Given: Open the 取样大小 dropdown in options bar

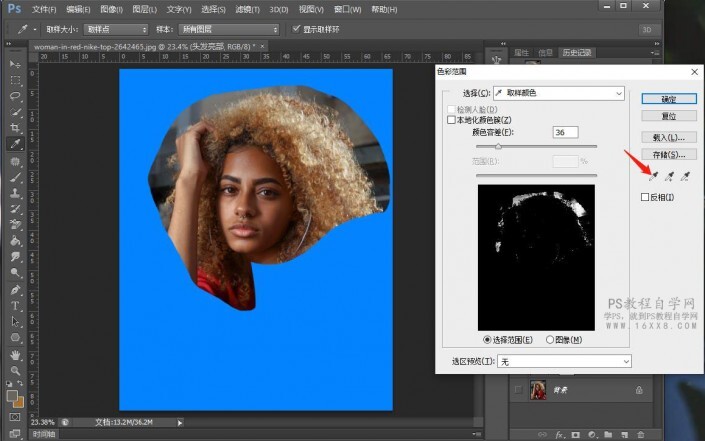Looking at the screenshot, I should 114,29.
